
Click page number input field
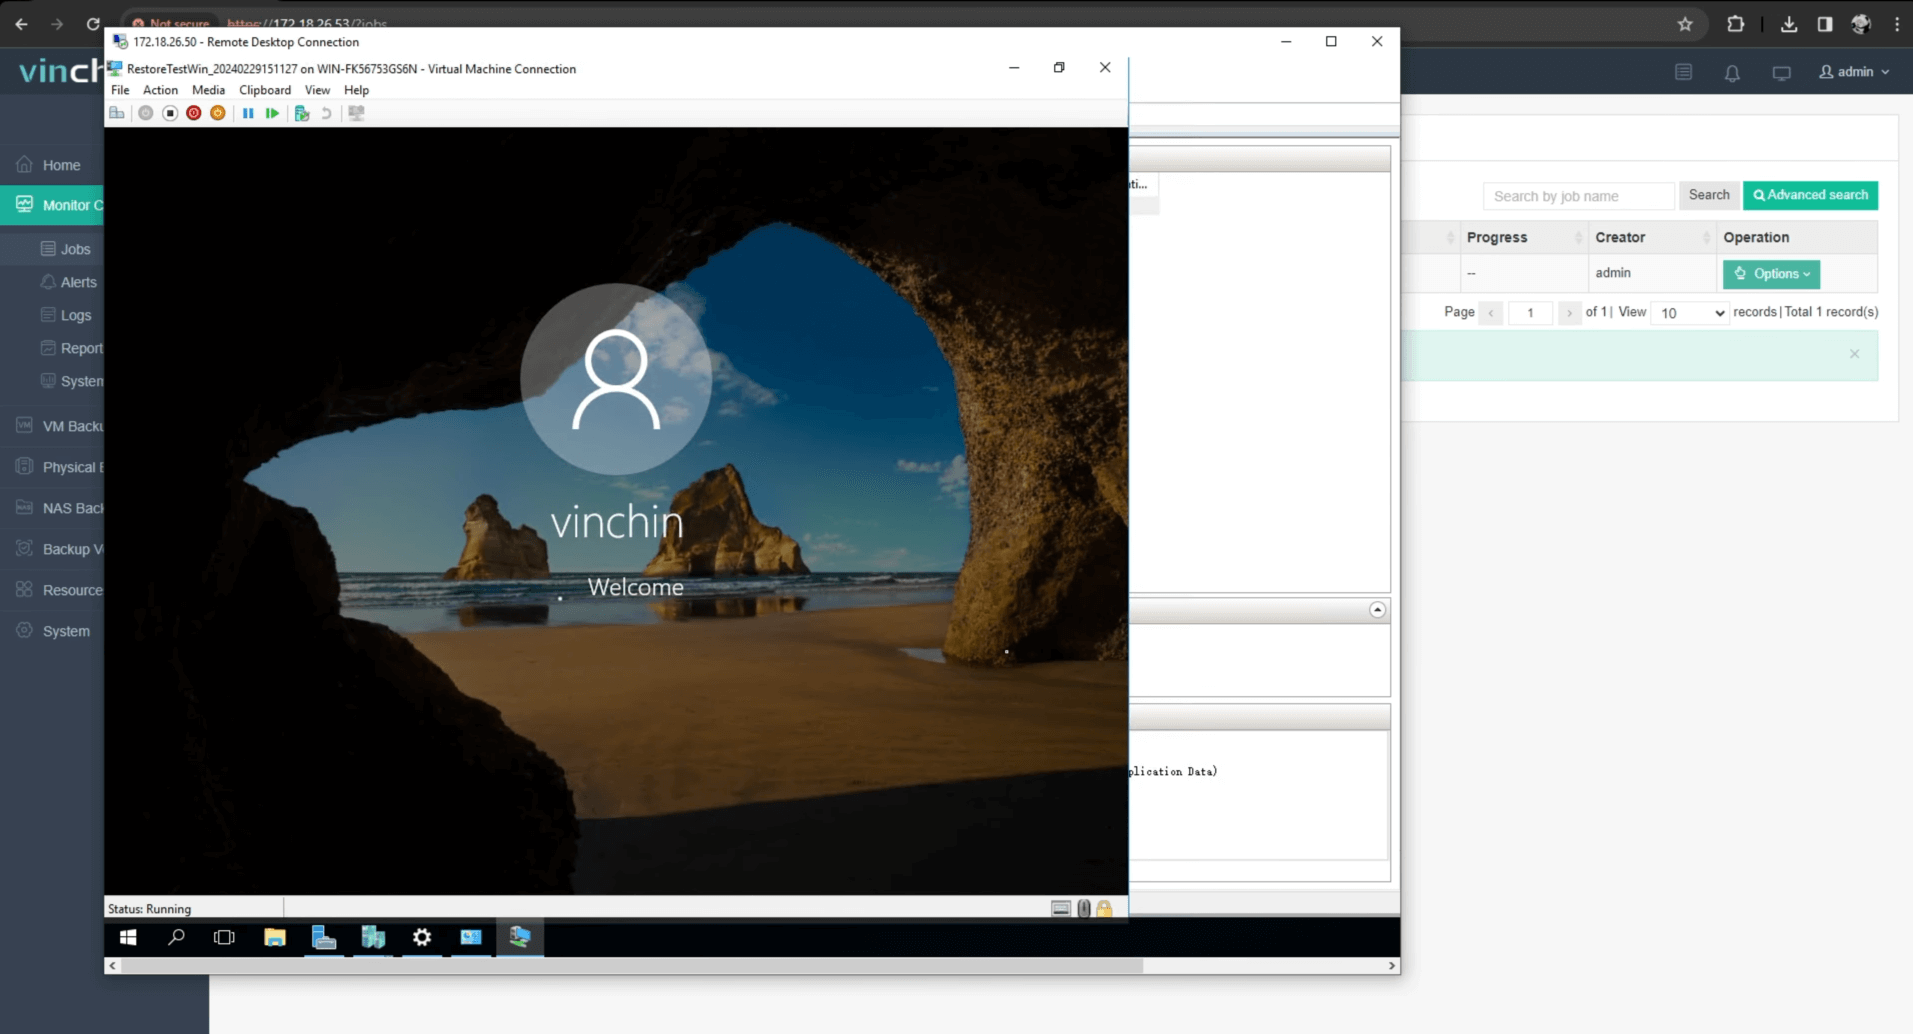1530,313
